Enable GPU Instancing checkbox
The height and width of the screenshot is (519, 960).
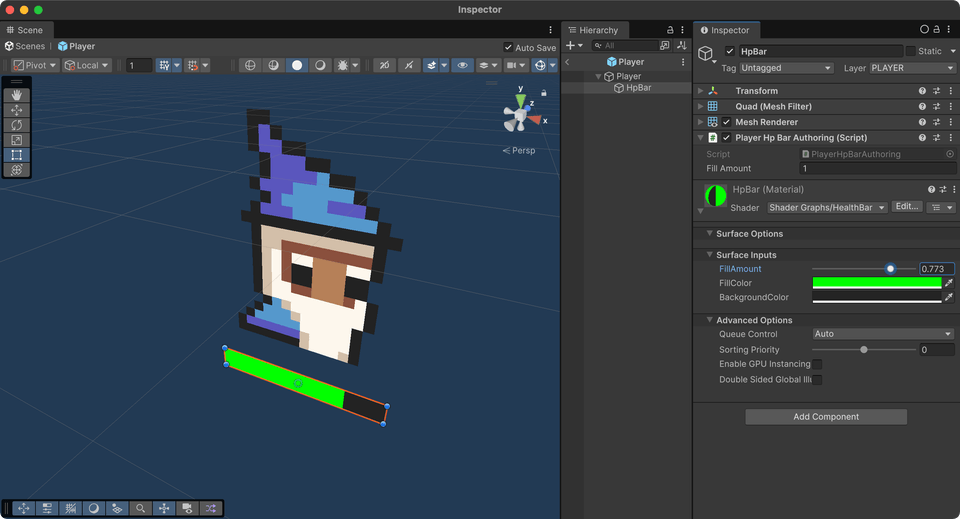click(817, 364)
